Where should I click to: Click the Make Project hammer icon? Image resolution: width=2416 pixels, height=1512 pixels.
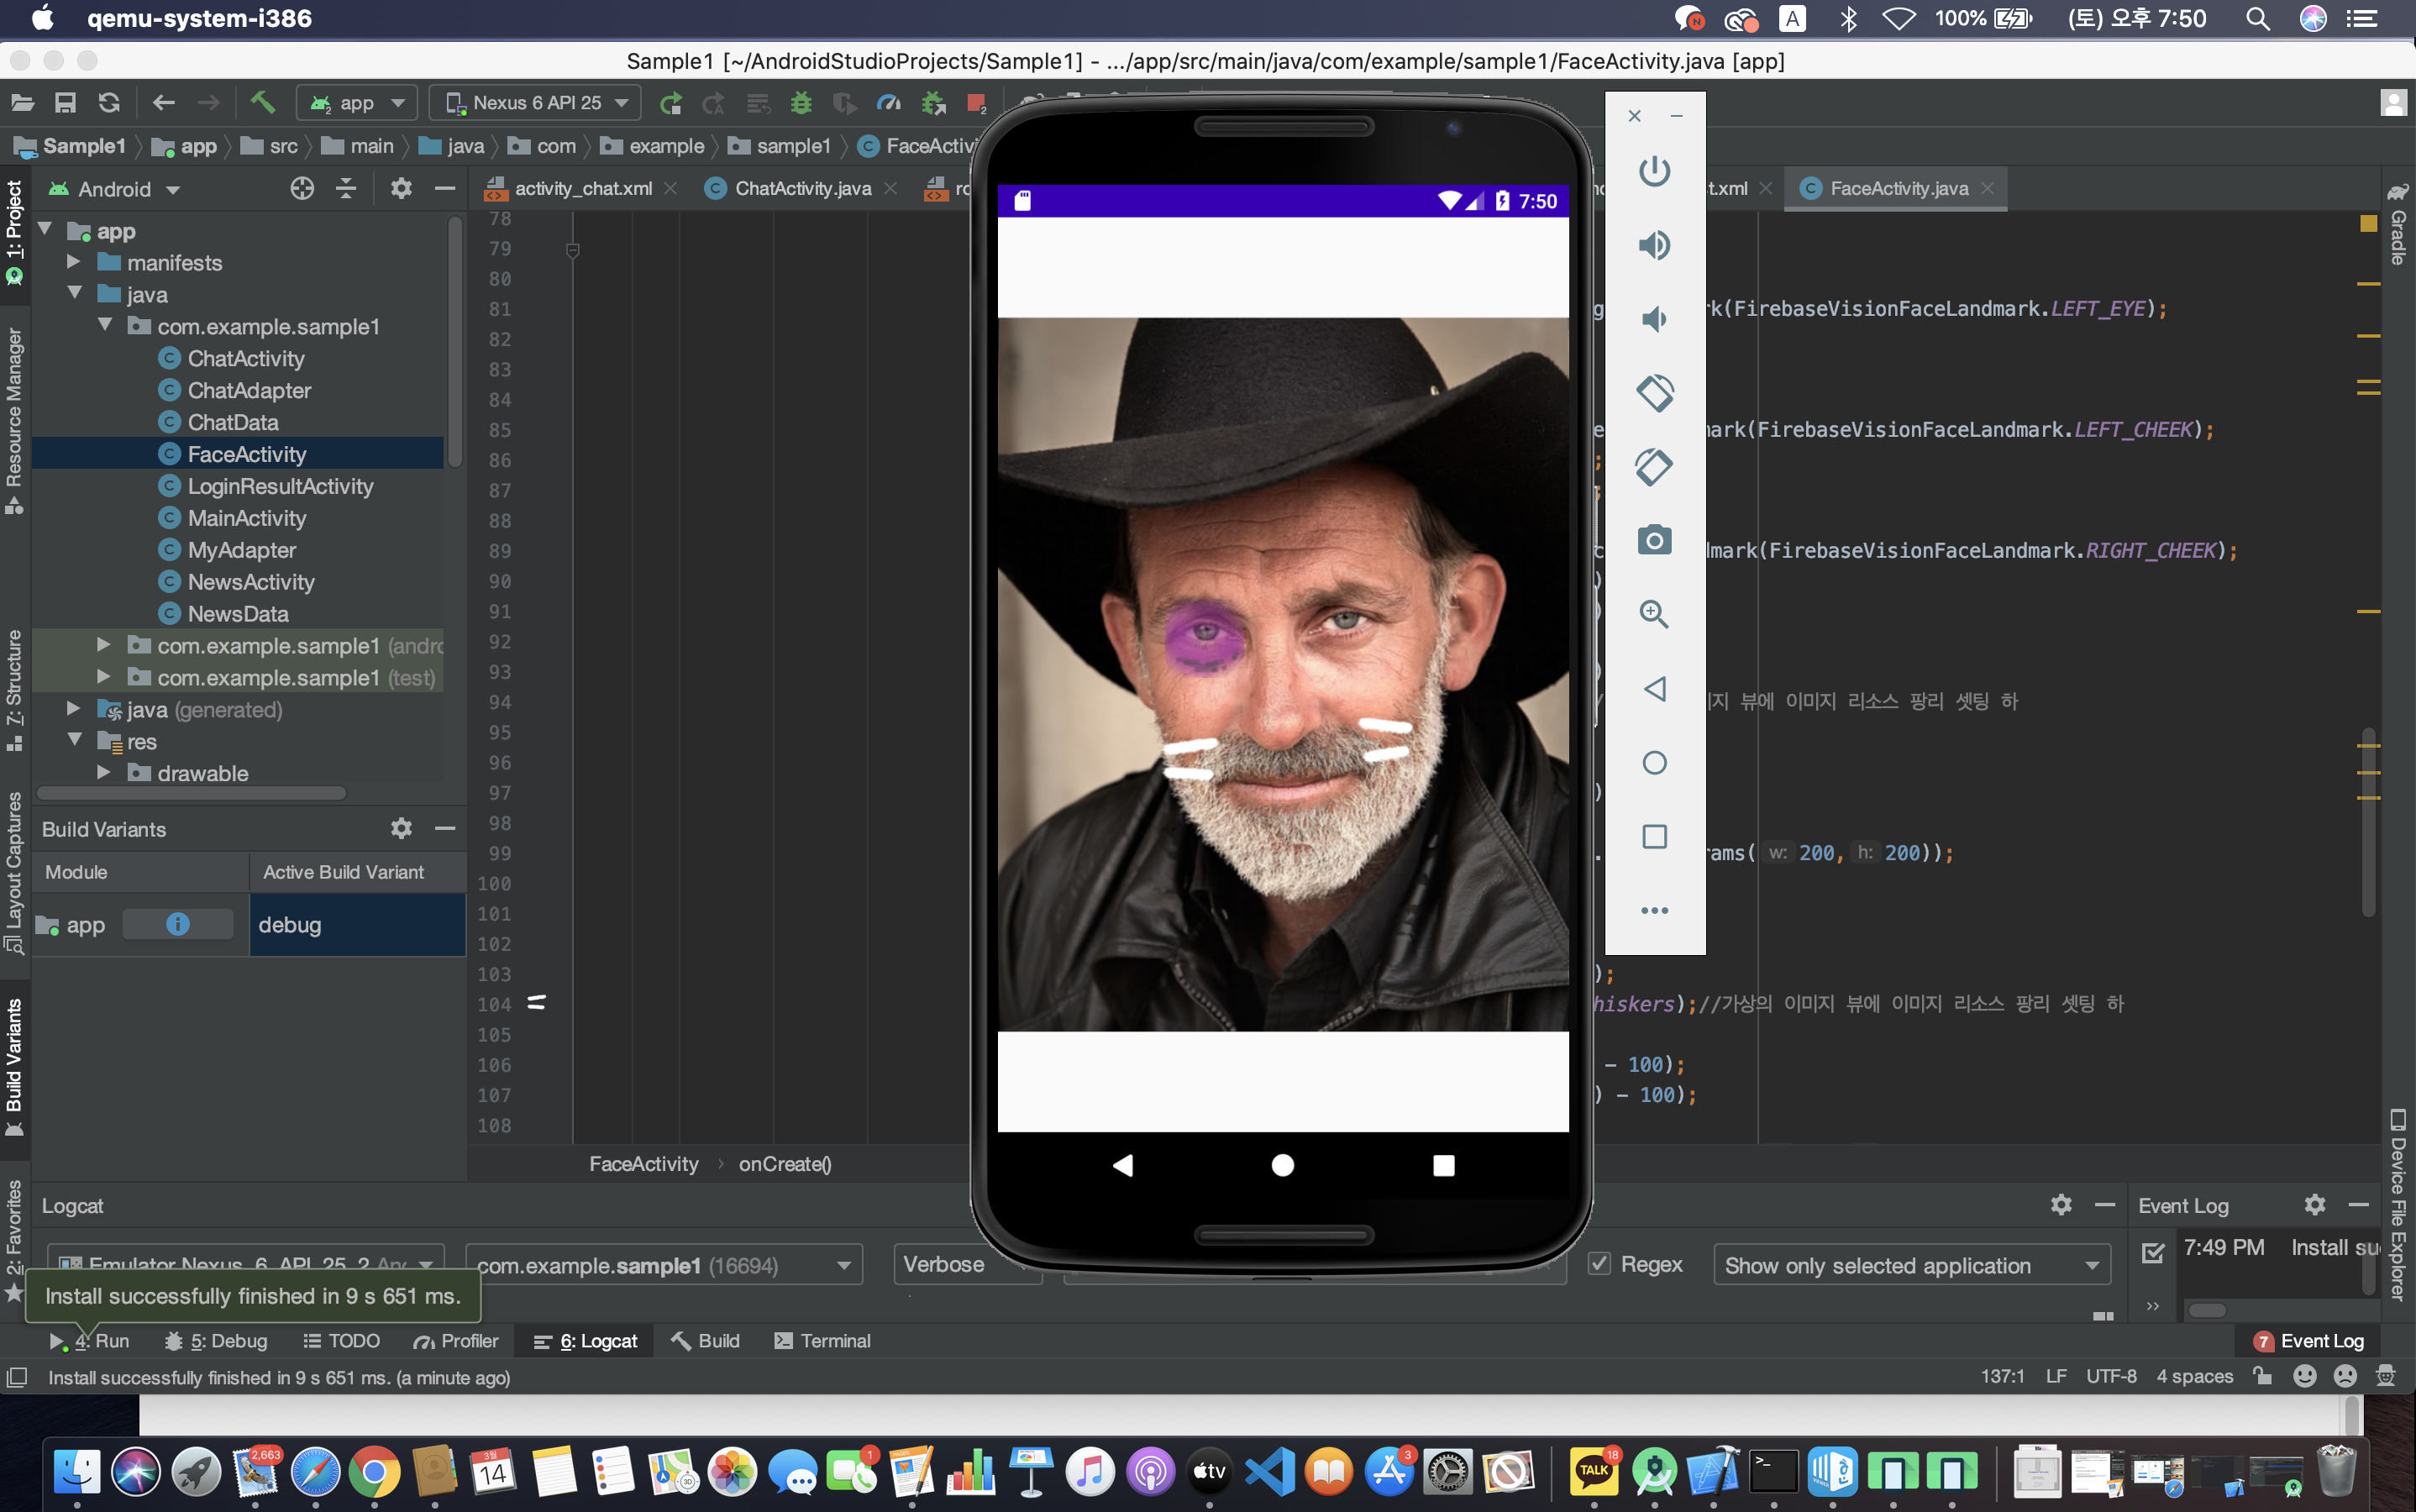pyautogui.click(x=262, y=102)
